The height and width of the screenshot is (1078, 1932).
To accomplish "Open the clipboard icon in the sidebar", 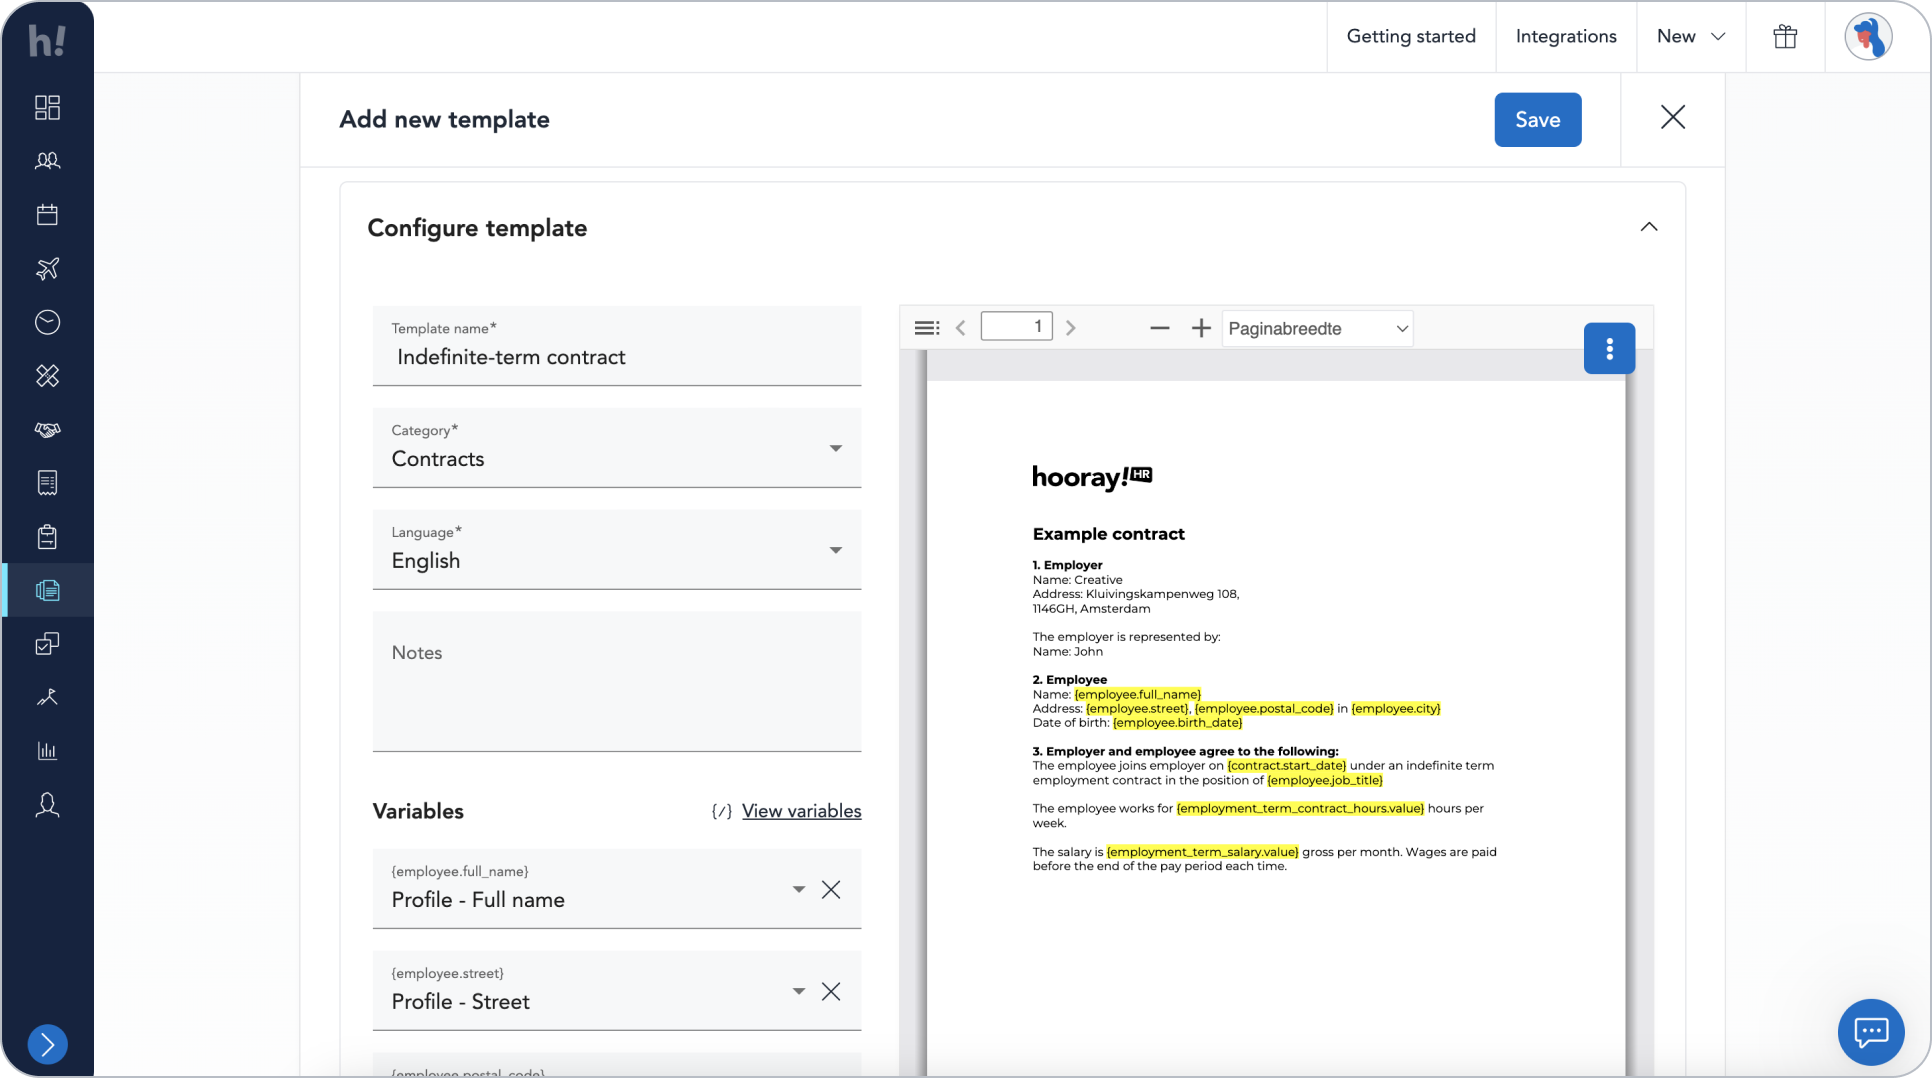I will coord(47,537).
